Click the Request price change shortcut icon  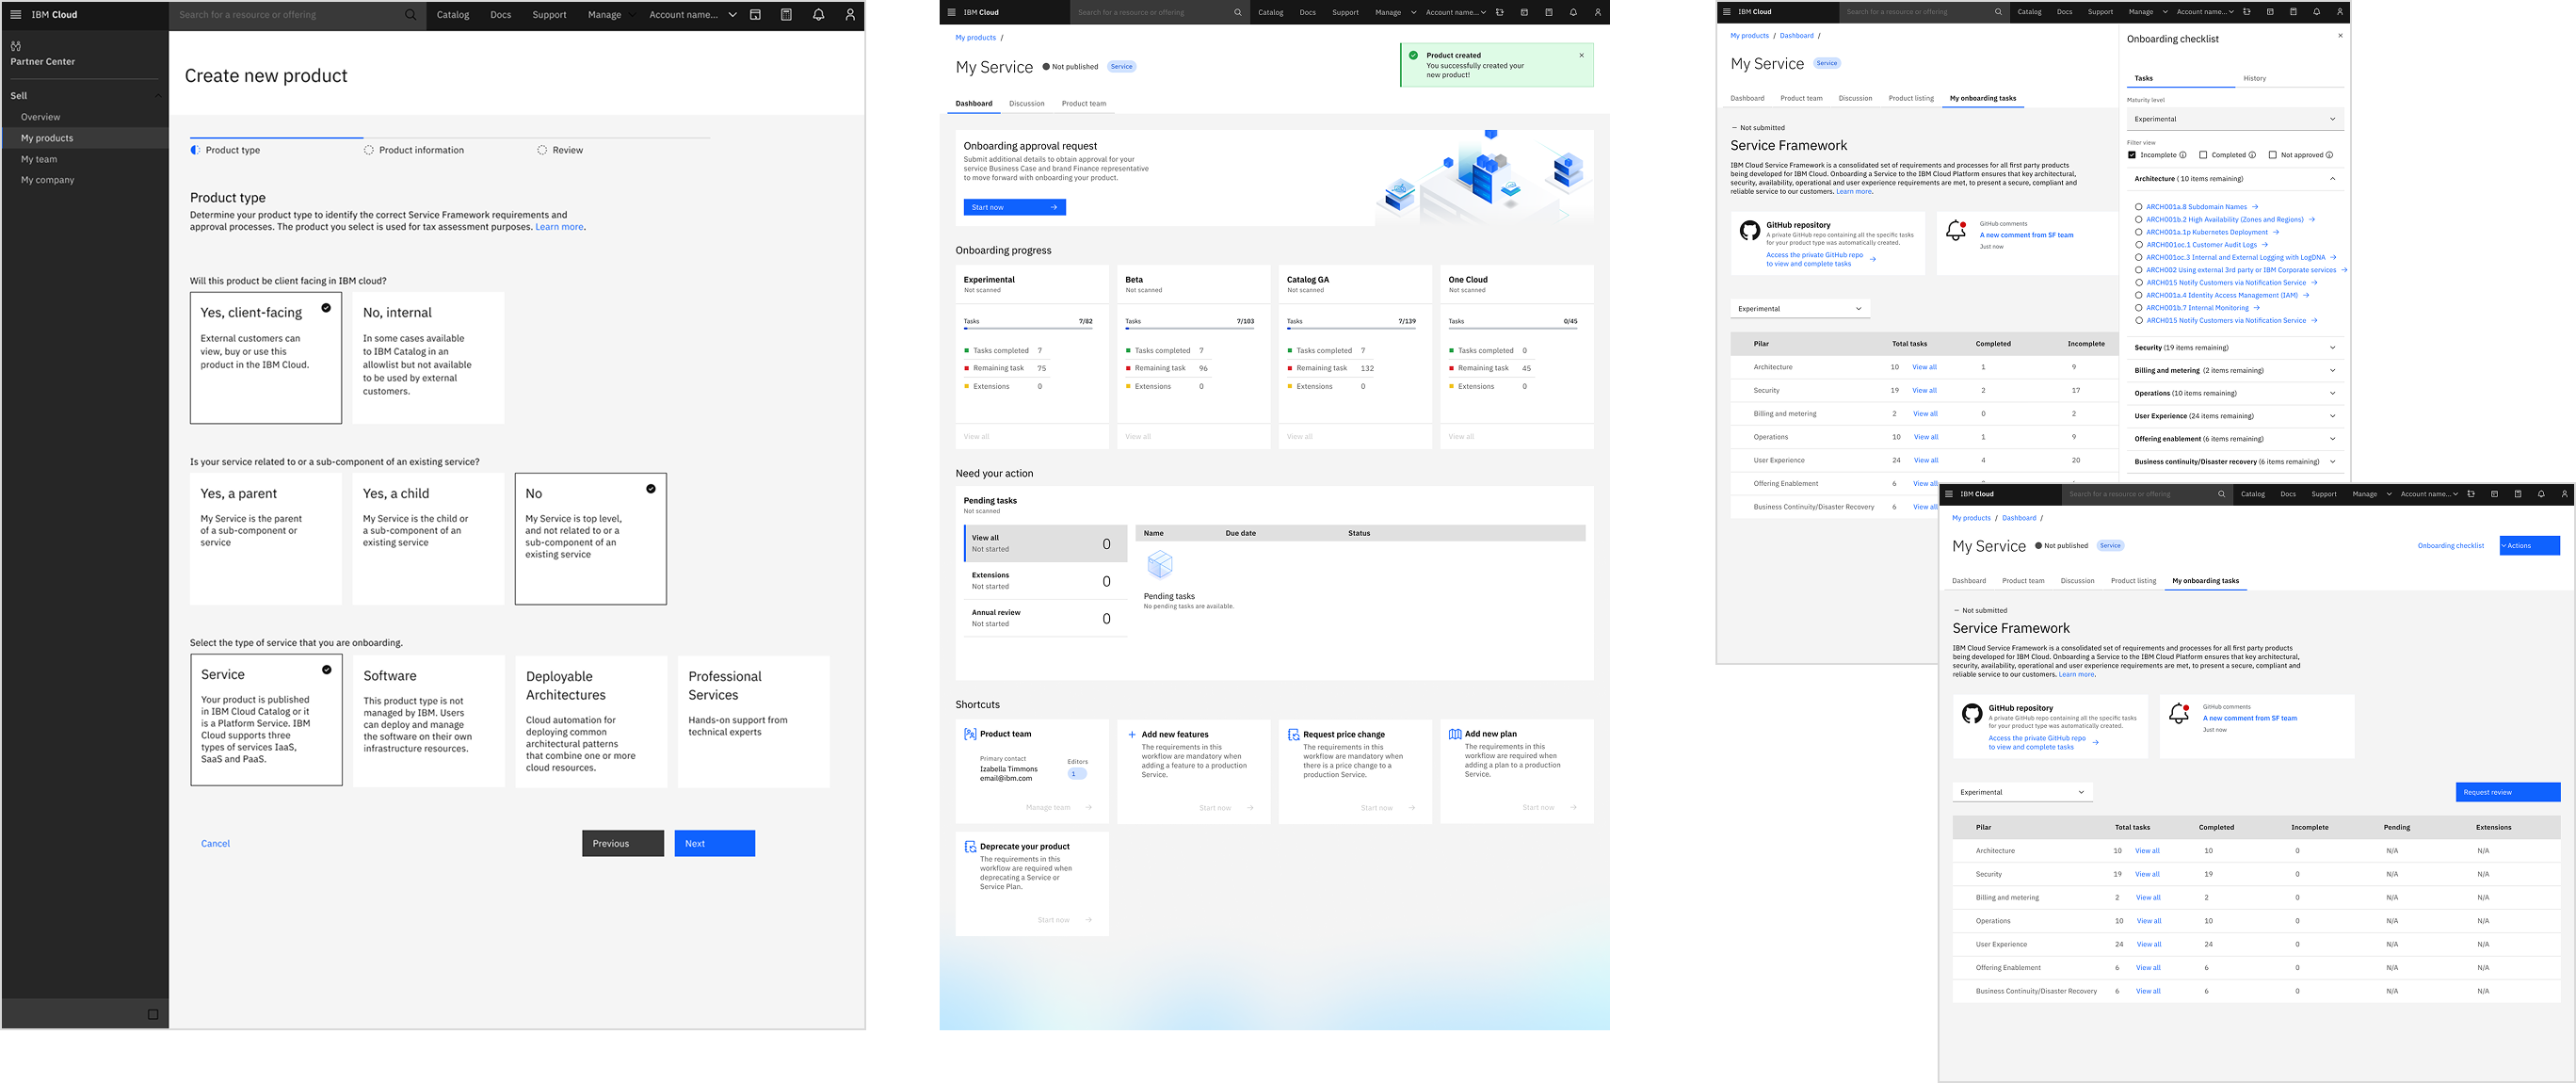pos(1294,734)
